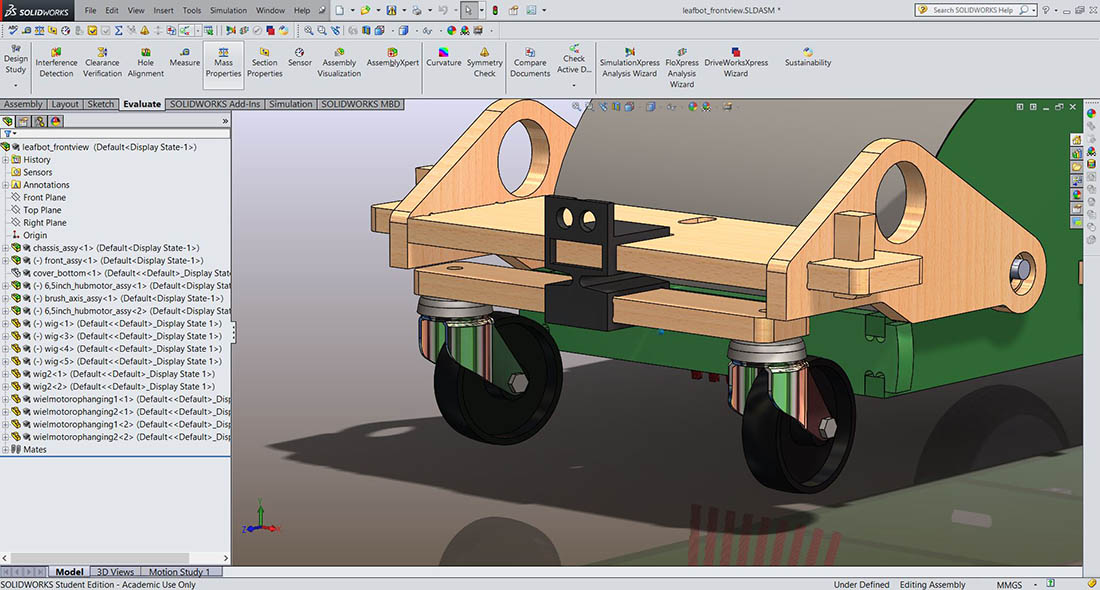
Task: Open the File menu
Action: point(90,11)
